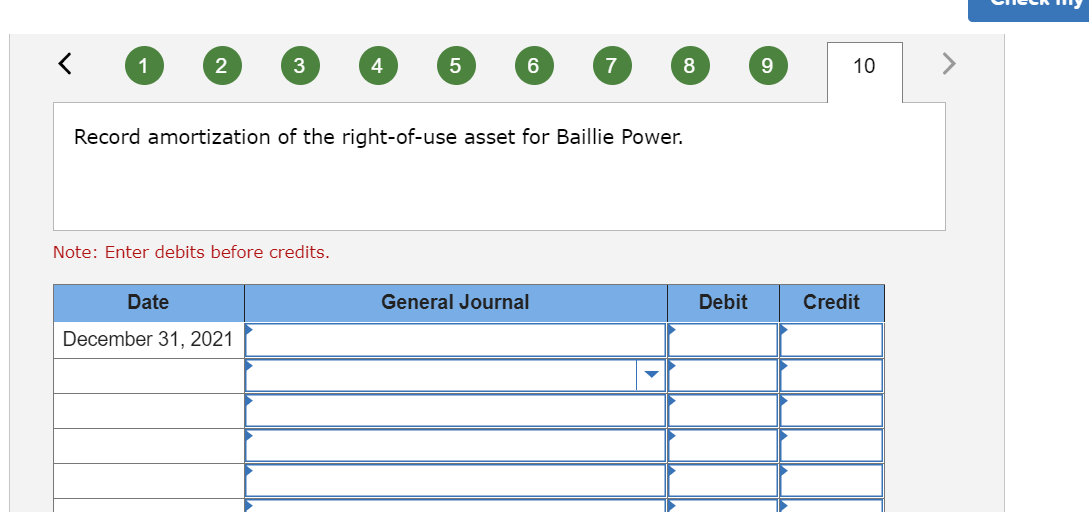
Task: Click the 'Note: Enter debits before credits' text
Action: pyautogui.click(x=192, y=252)
